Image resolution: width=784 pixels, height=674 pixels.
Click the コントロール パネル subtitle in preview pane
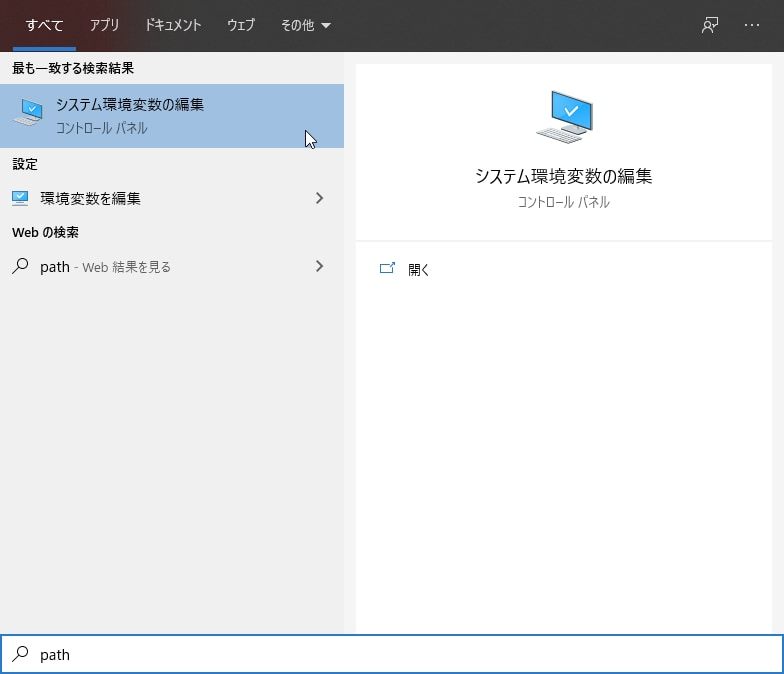[564, 202]
